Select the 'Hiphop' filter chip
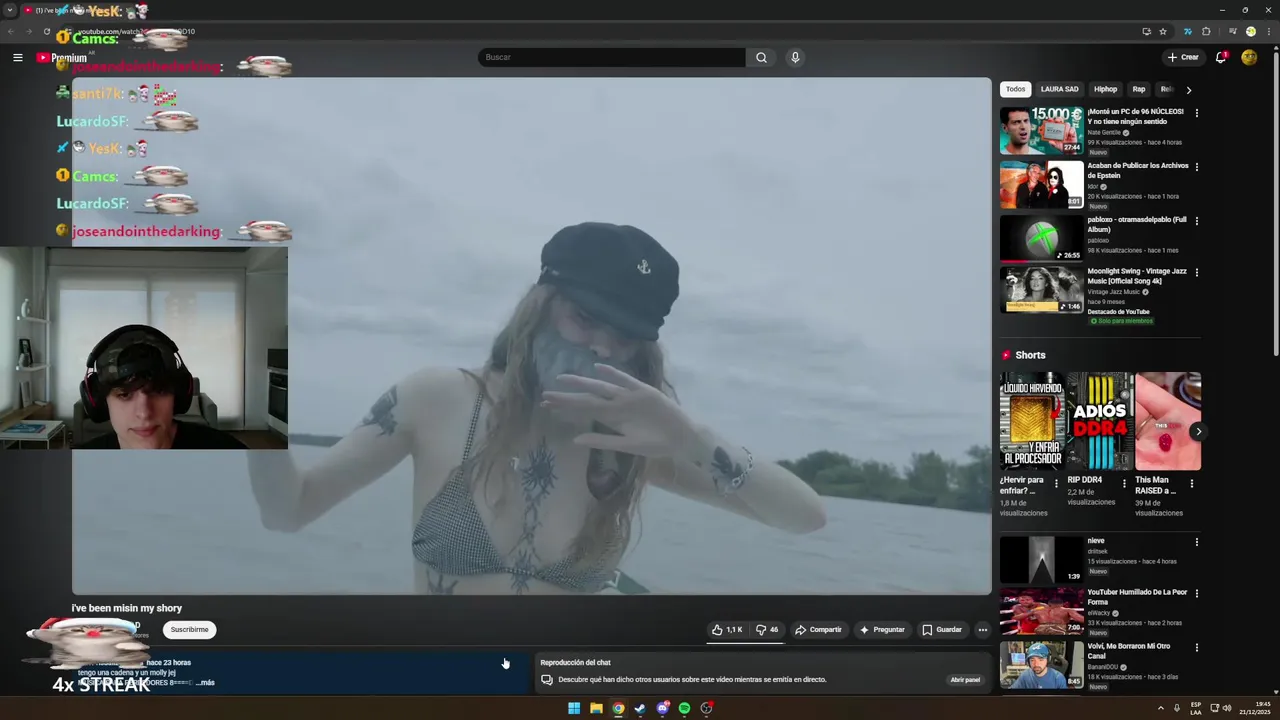Screen dimensions: 1280x720 pos(1105,89)
